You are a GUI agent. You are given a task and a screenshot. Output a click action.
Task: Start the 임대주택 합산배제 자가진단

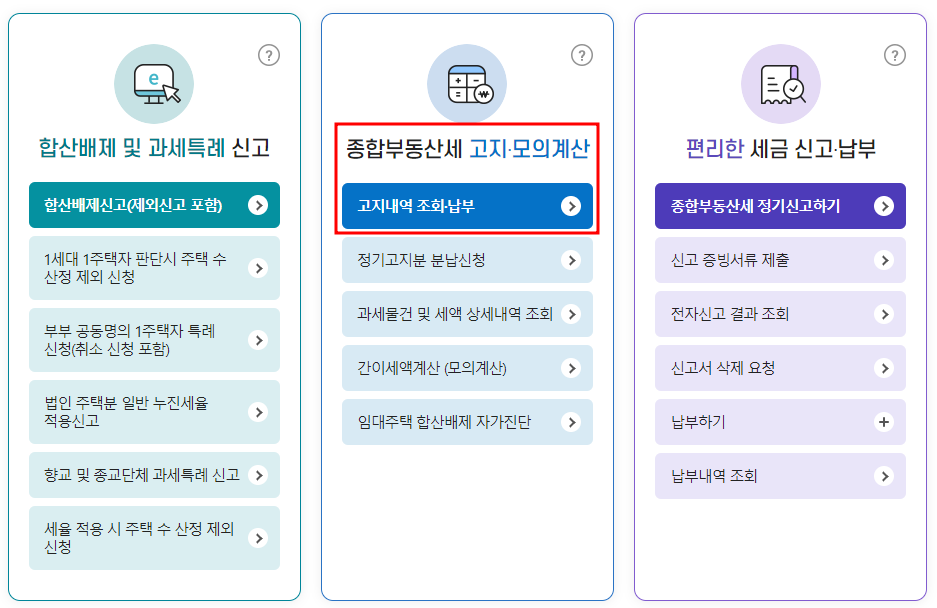pyautogui.click(x=467, y=422)
